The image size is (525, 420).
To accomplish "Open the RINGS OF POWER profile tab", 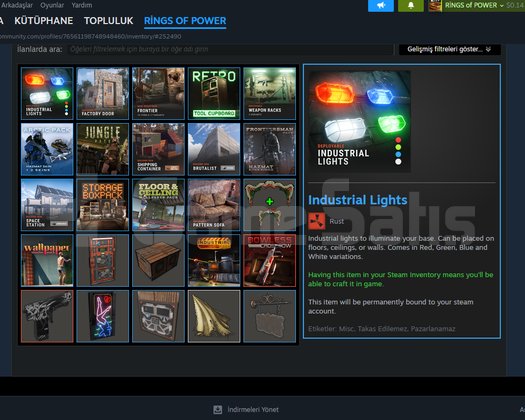I will [185, 21].
